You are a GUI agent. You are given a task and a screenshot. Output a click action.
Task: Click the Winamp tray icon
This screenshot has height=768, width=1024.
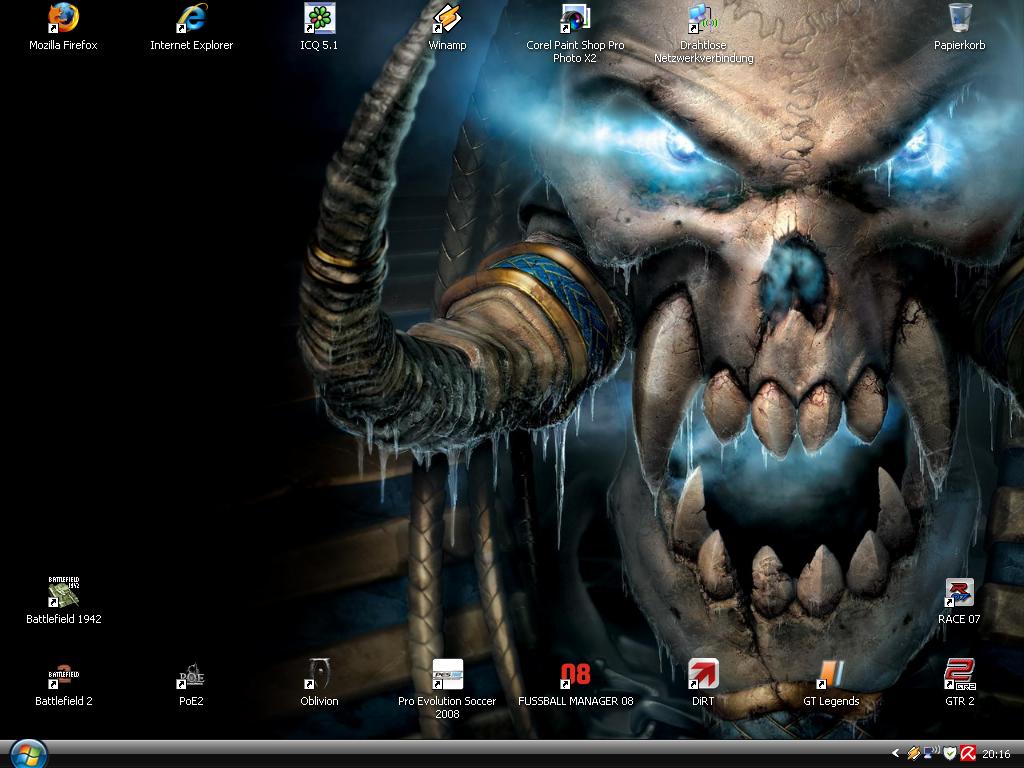(914, 754)
